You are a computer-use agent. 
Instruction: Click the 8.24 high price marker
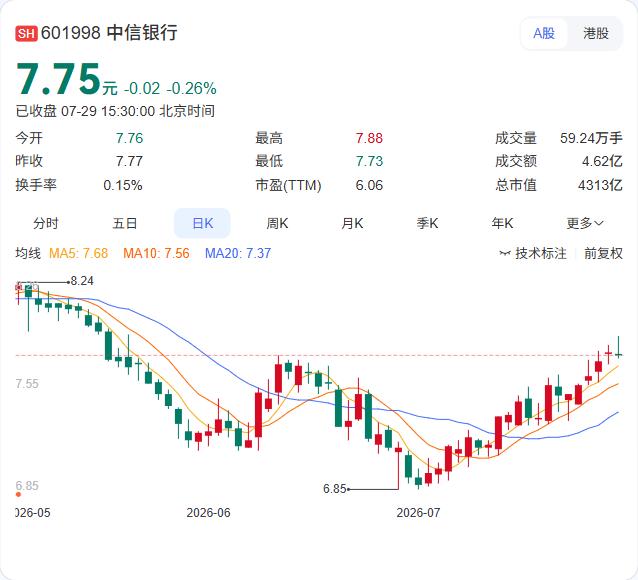point(82,281)
